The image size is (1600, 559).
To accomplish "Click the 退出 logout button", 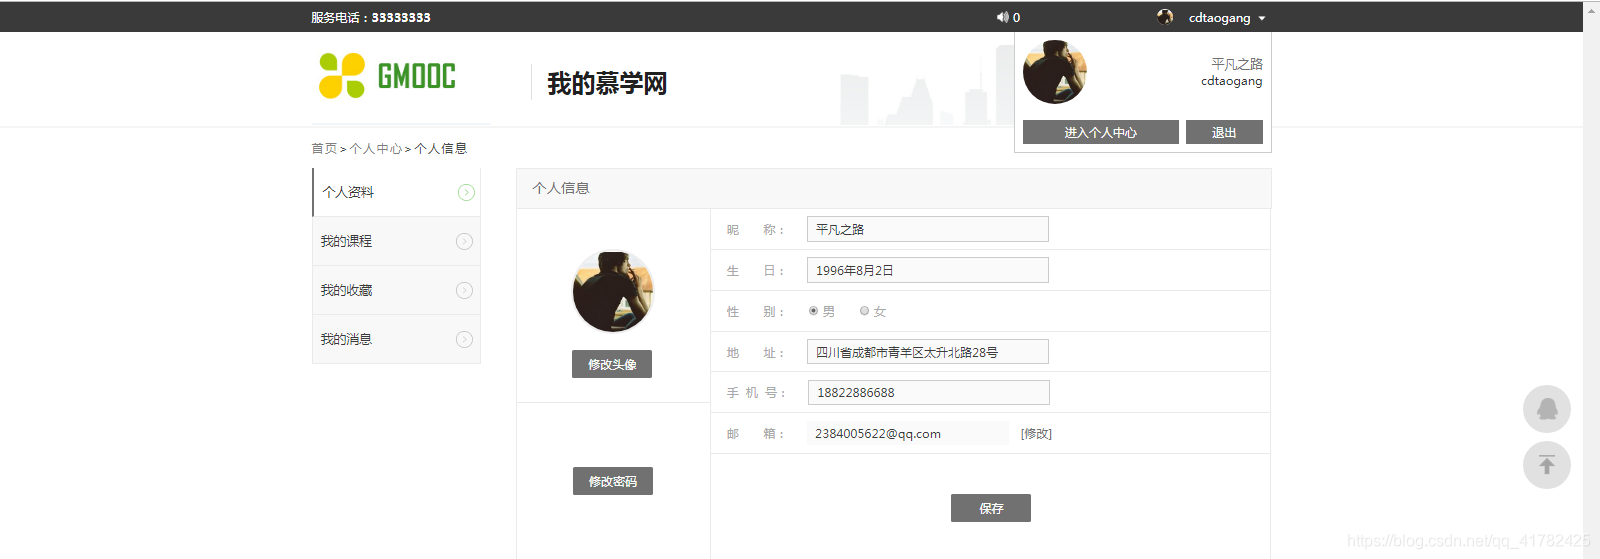I will 1224,132.
